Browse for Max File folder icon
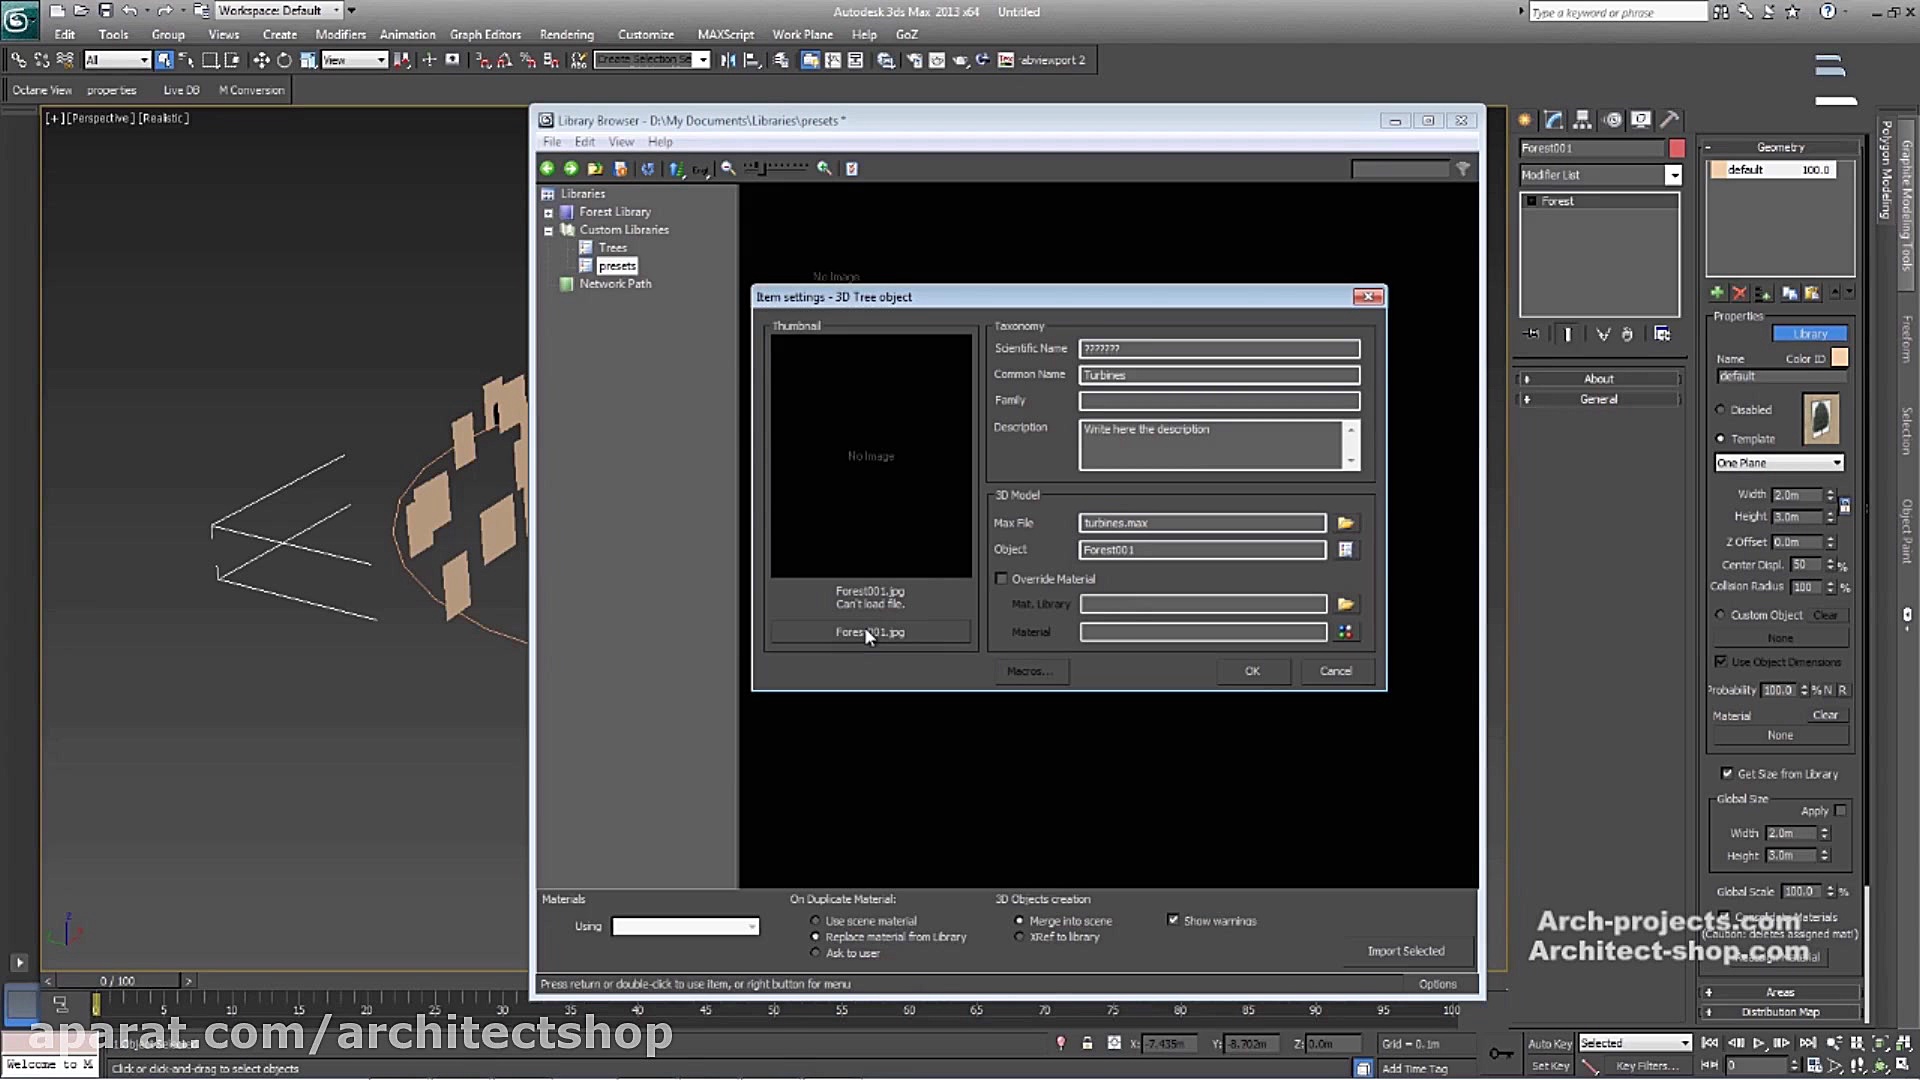The width and height of the screenshot is (1920, 1080). pyautogui.click(x=1345, y=523)
